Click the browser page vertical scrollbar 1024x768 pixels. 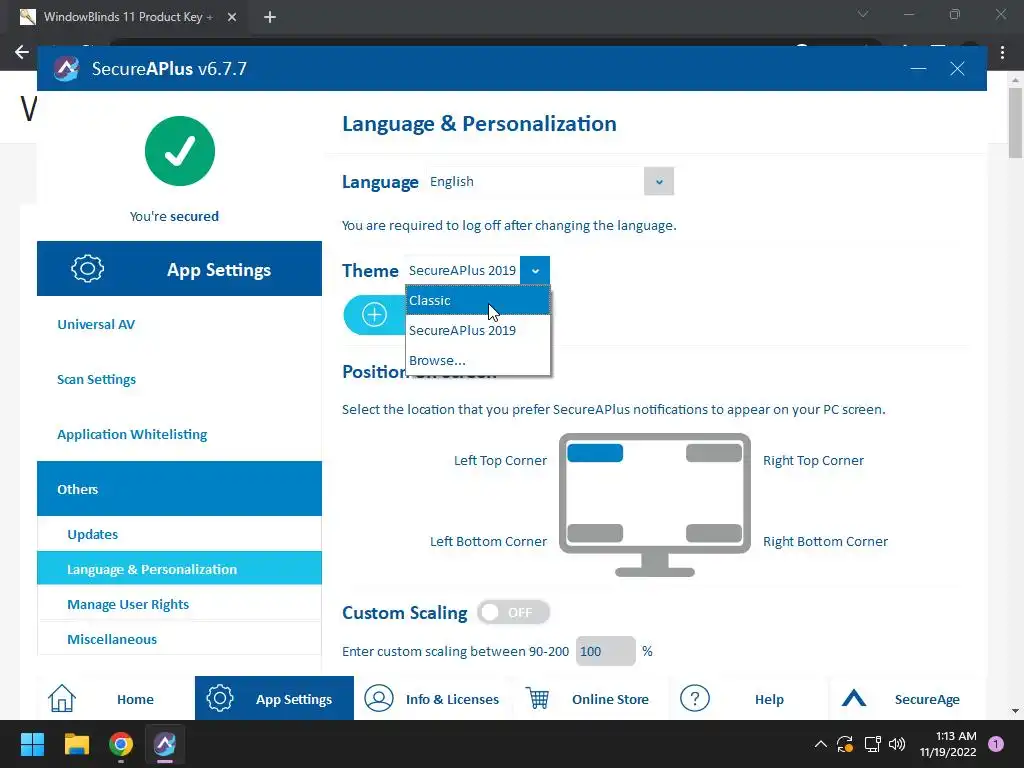pos(1015,123)
